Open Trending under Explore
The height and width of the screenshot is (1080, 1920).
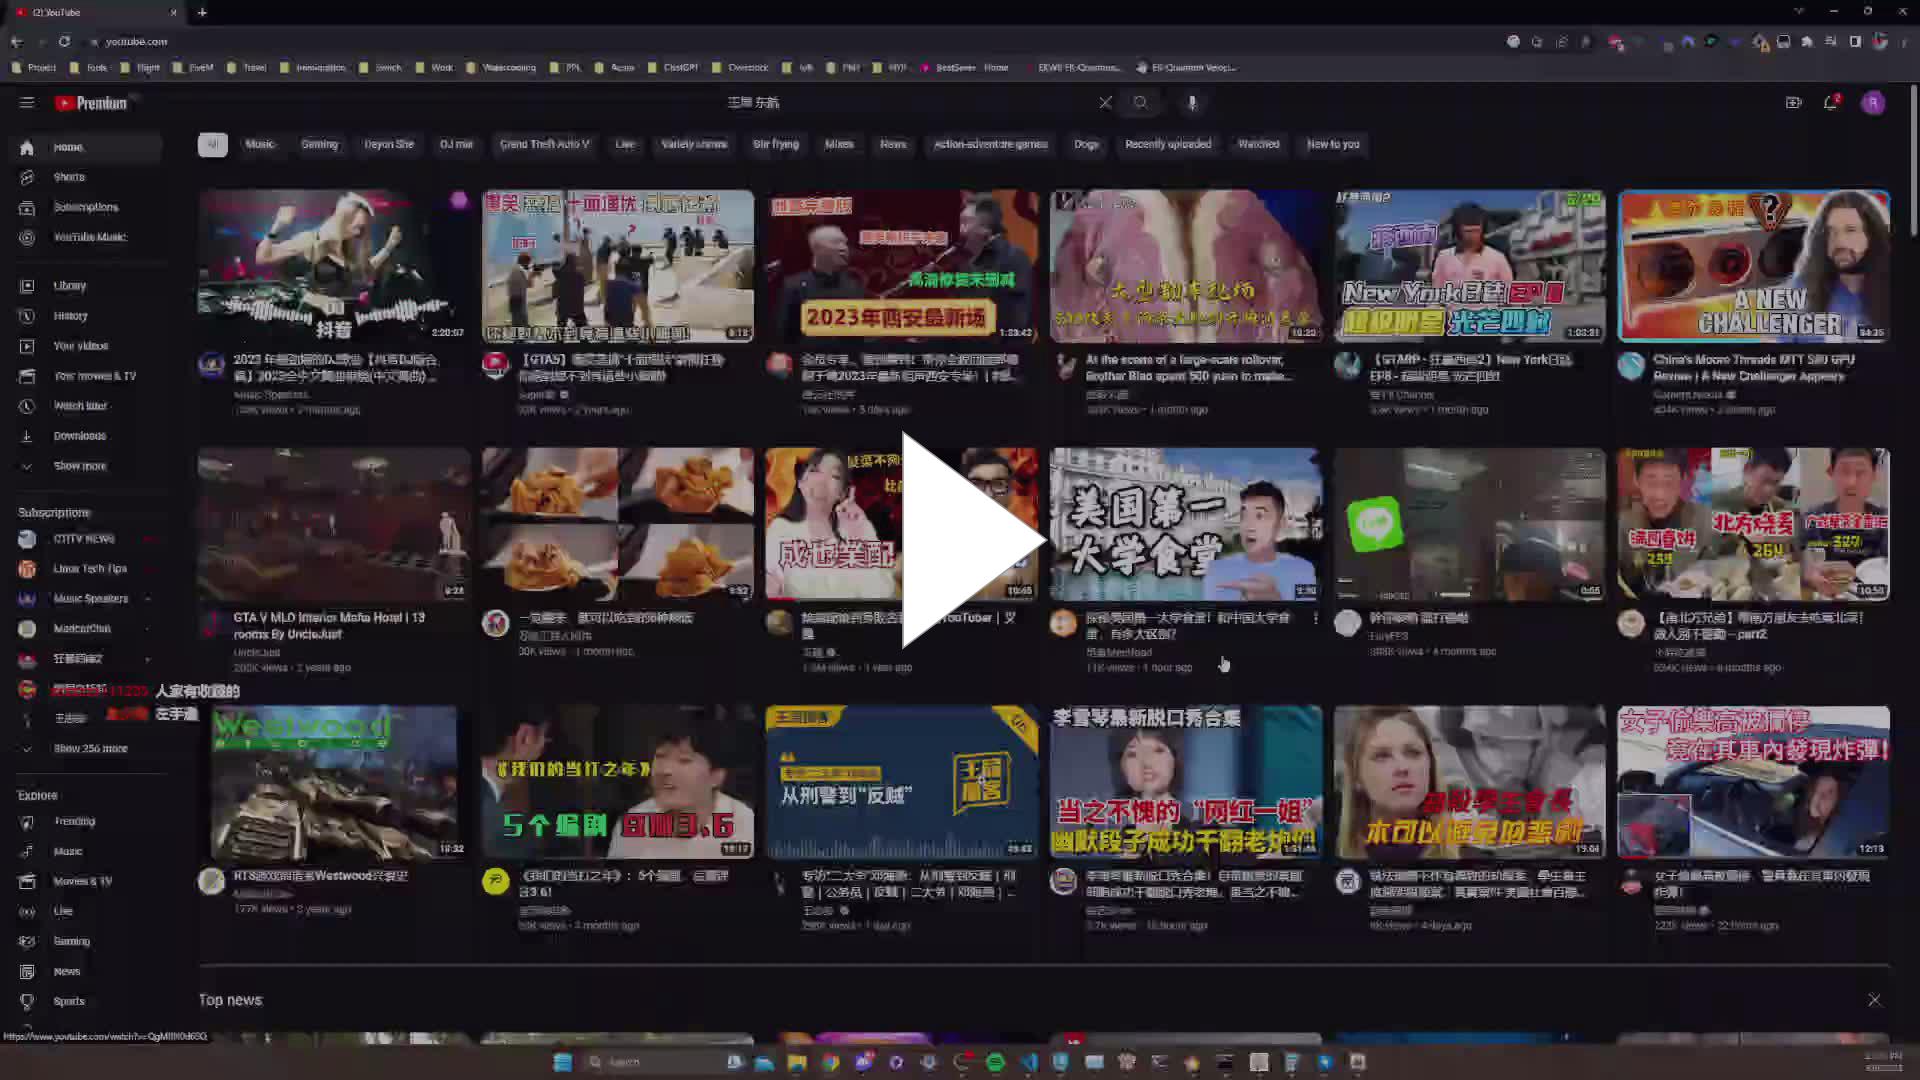74,820
